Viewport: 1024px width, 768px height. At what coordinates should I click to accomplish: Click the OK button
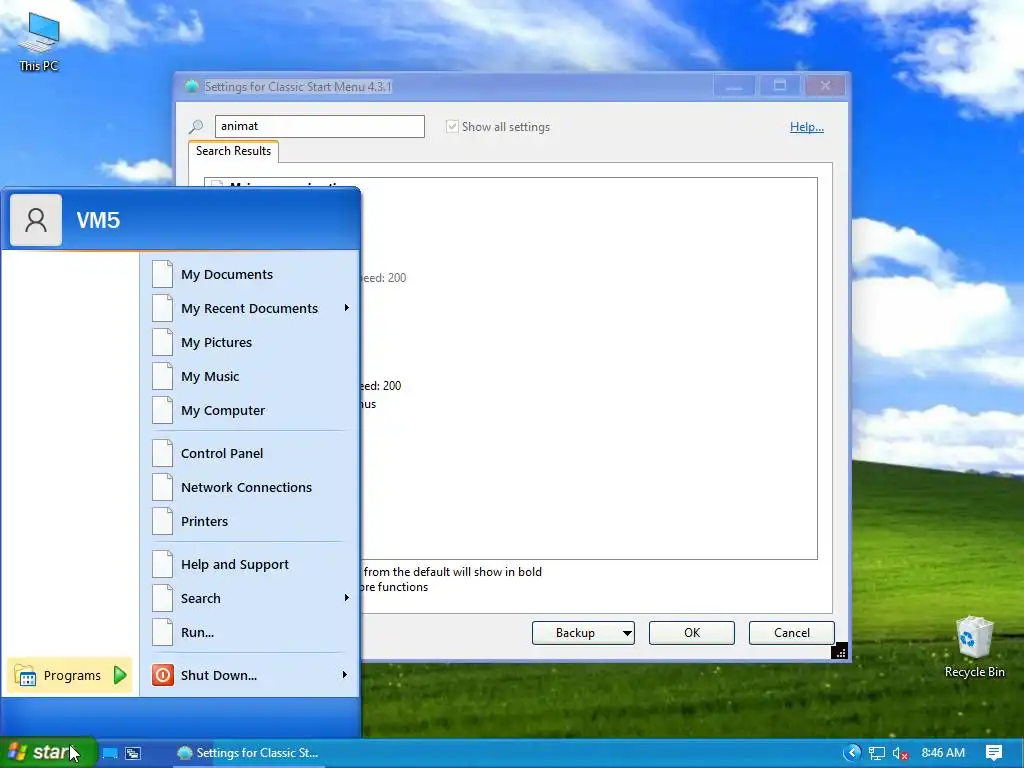[x=692, y=633]
